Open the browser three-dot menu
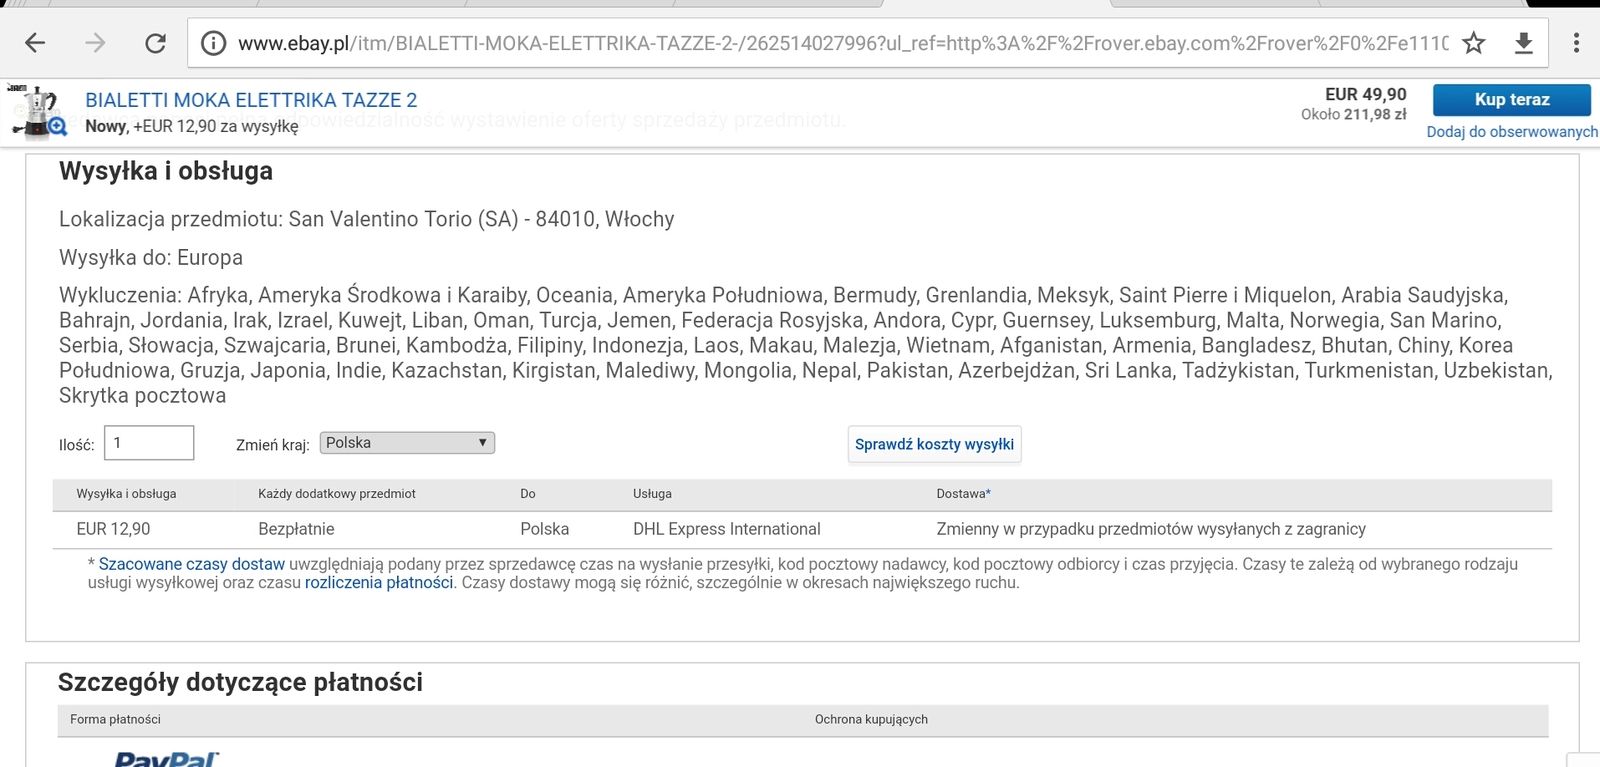Screen dimensions: 1600x767 1576,43
